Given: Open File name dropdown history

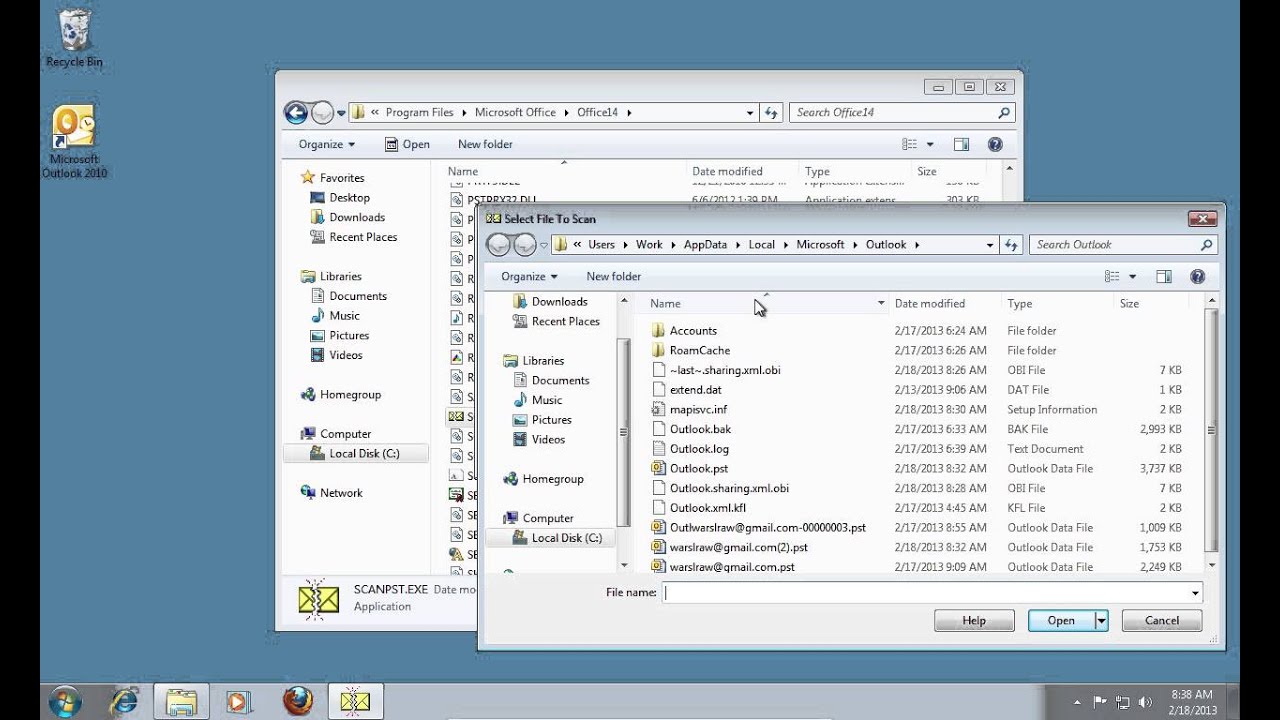Looking at the screenshot, I should tap(1194, 593).
